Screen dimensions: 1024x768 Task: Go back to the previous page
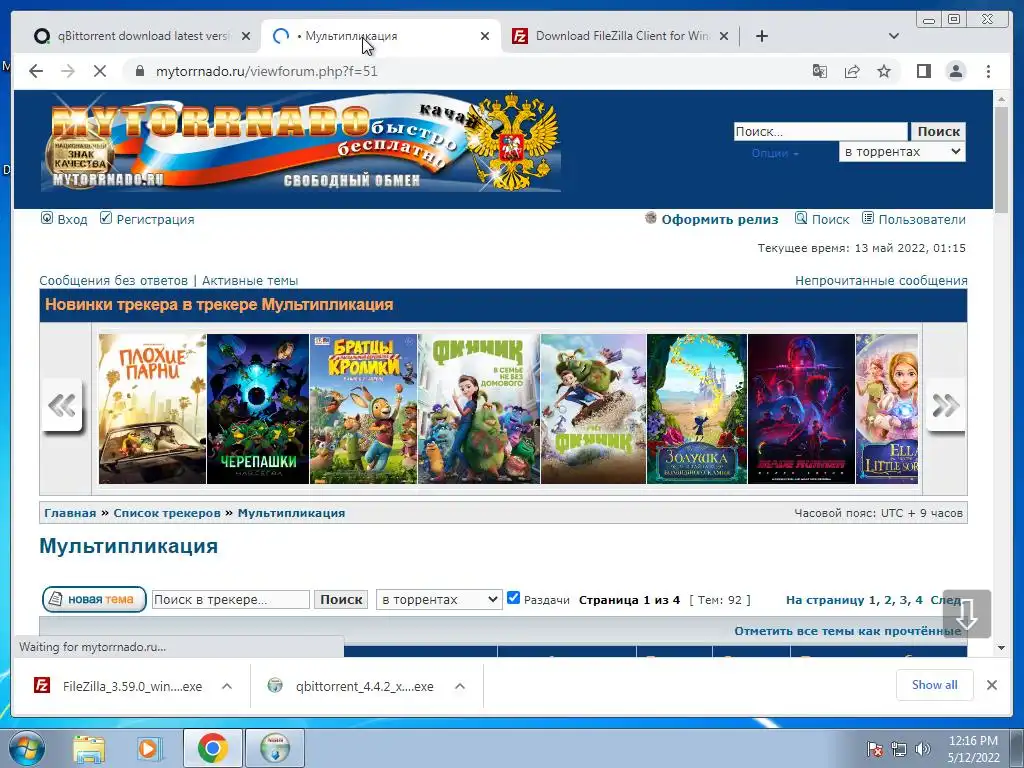[36, 71]
